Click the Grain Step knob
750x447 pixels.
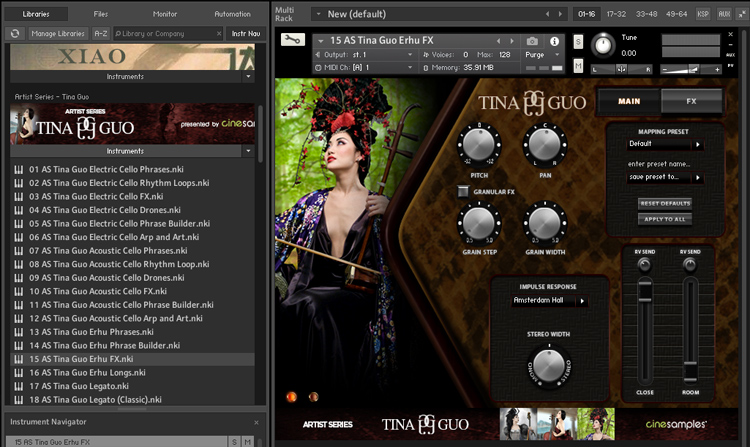pos(479,222)
